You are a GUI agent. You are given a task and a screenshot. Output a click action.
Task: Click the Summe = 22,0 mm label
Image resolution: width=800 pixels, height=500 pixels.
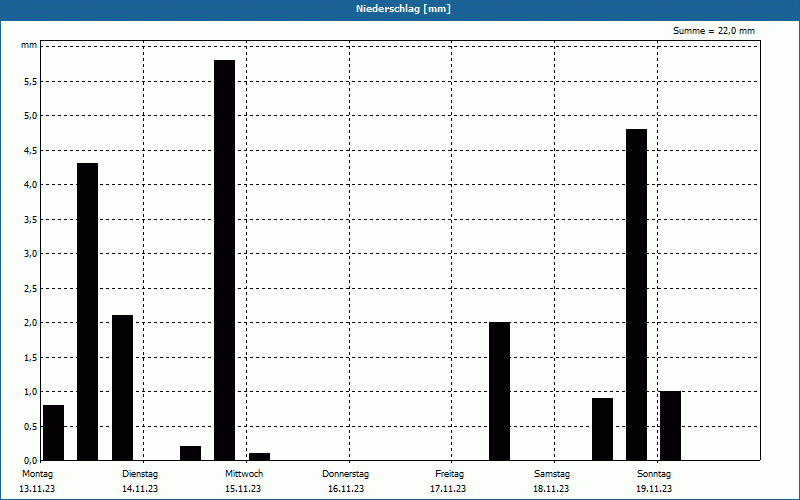click(713, 31)
